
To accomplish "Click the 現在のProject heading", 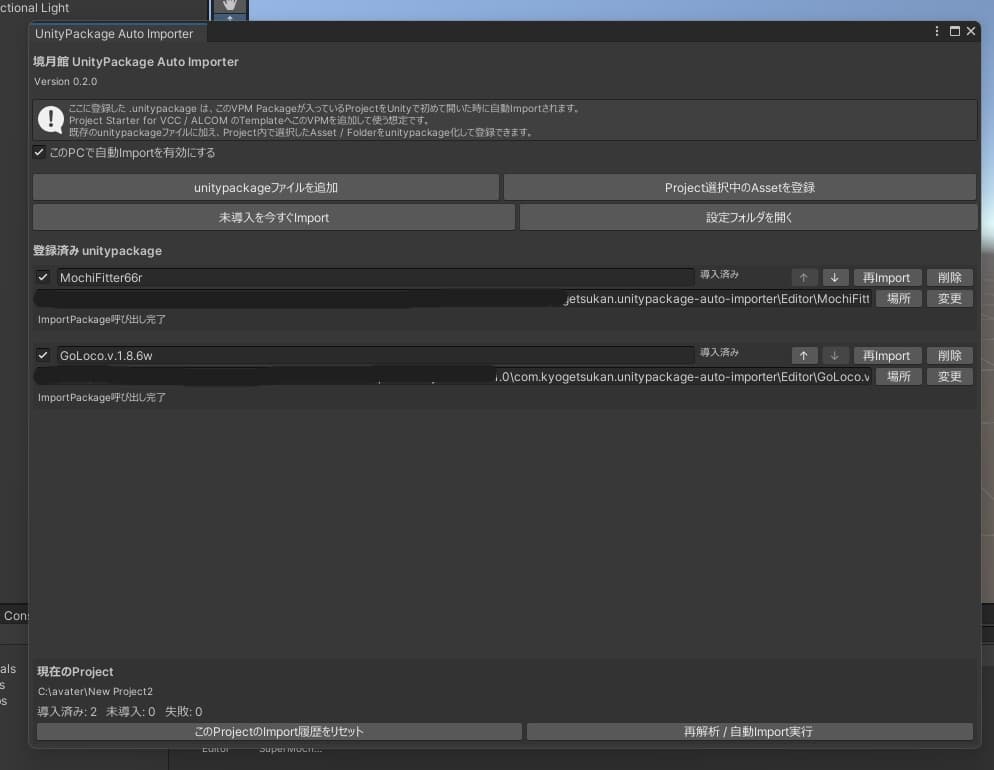I will pos(75,672).
